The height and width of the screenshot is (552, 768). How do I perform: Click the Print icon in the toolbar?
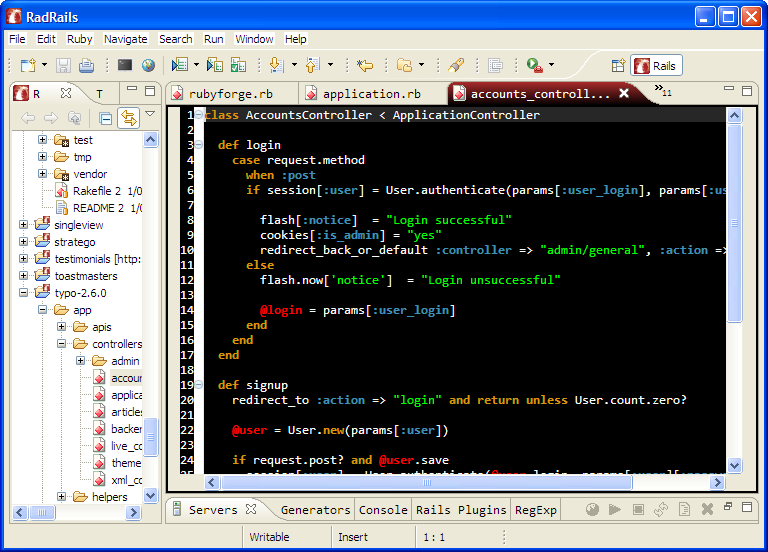tap(87, 66)
